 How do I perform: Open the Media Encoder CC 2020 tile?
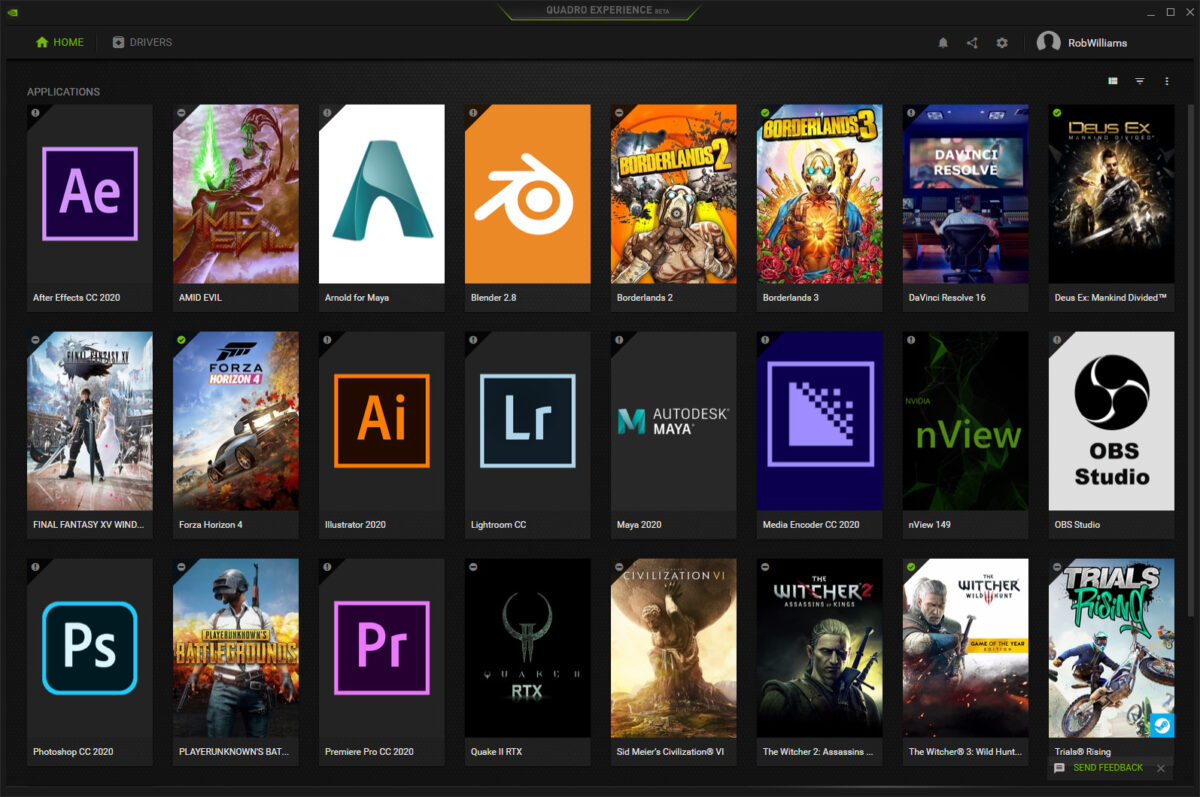pyautogui.click(x=820, y=435)
